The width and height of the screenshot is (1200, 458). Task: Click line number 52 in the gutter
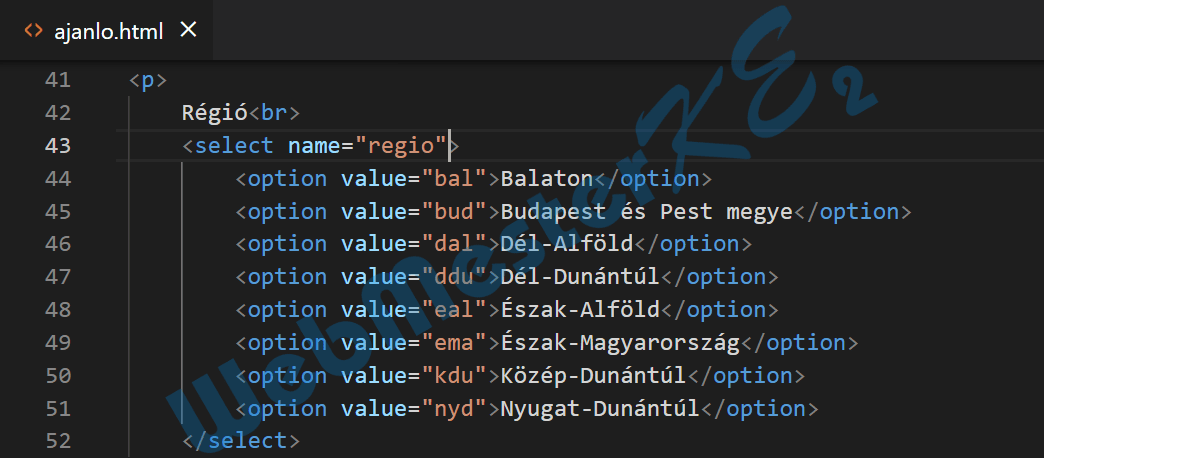click(58, 441)
